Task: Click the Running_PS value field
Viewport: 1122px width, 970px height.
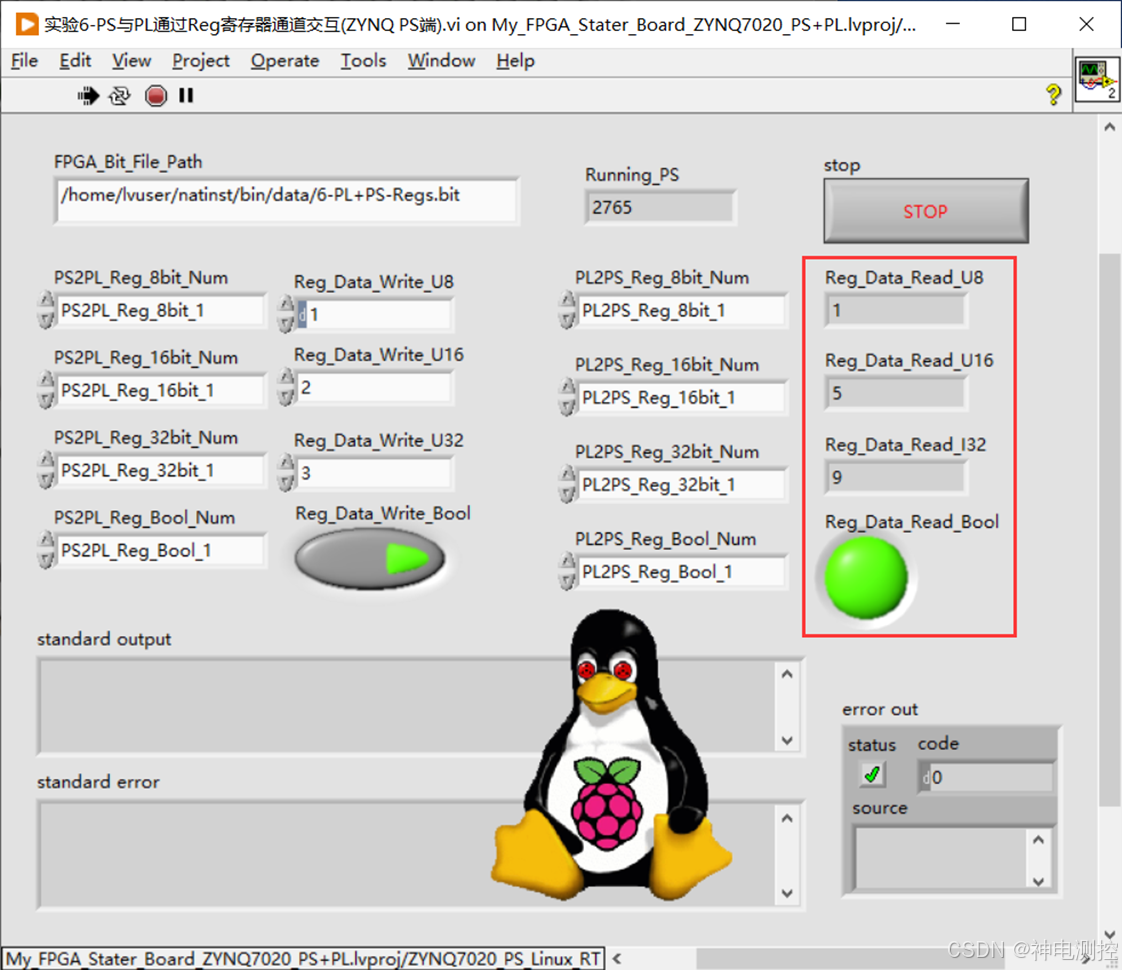Action: tap(660, 207)
